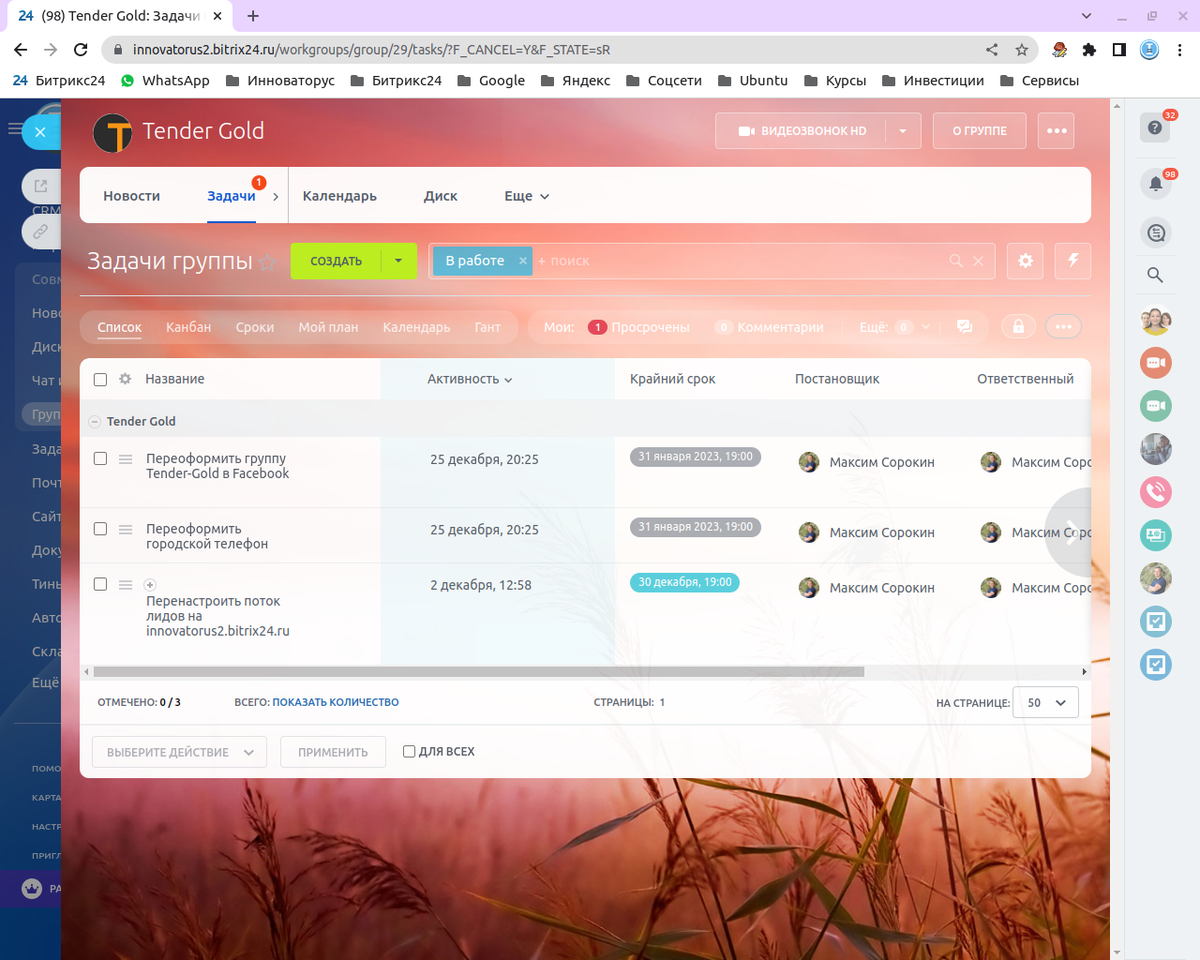
Task: Open WhatsApp bookmark in bookmarks bar
Action: click(x=165, y=80)
